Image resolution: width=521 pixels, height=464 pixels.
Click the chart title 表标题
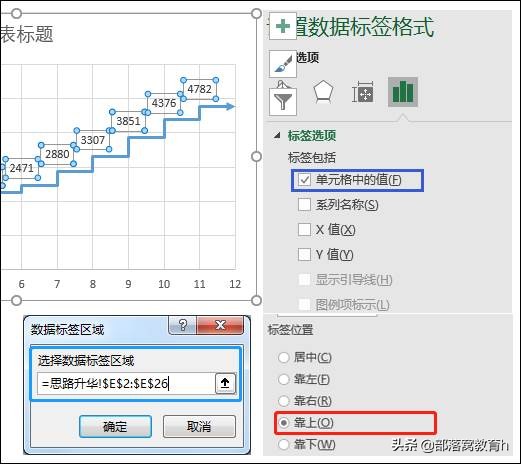[x=27, y=34]
